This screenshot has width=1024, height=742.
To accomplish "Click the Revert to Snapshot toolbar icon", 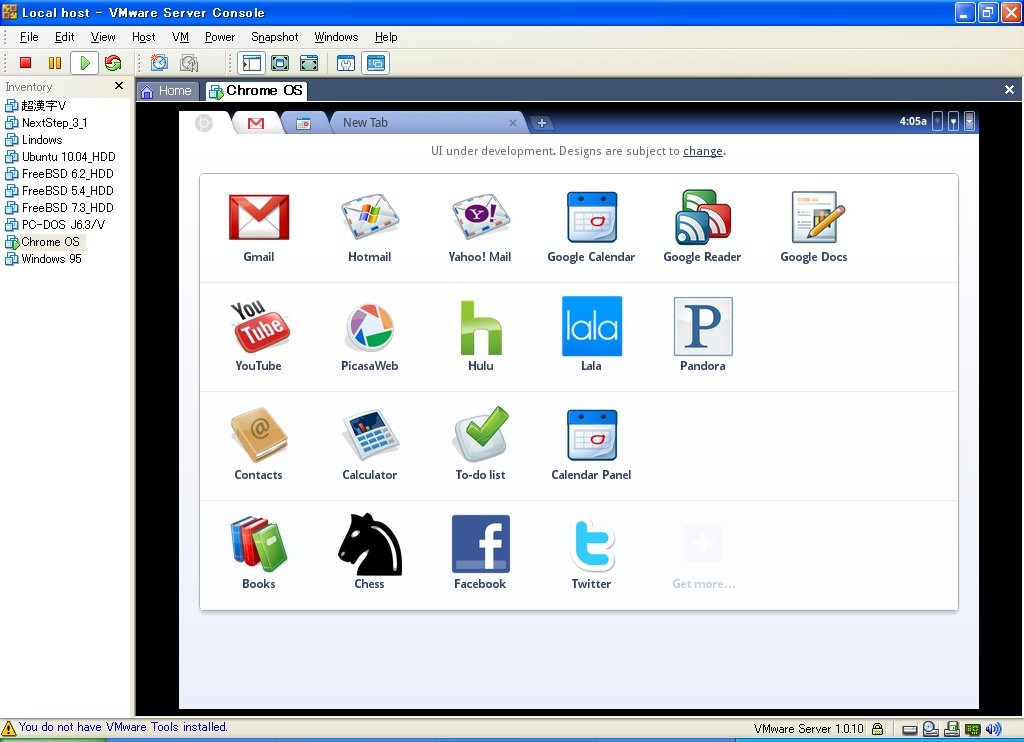I will 189,63.
